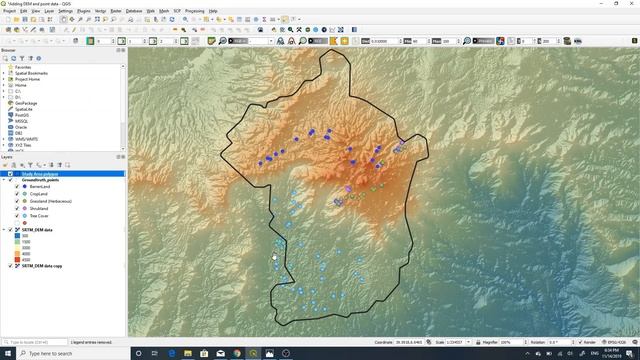This screenshot has width=640, height=360.
Task: Click the Open Layer Styling icon
Action: click(x=5, y=165)
